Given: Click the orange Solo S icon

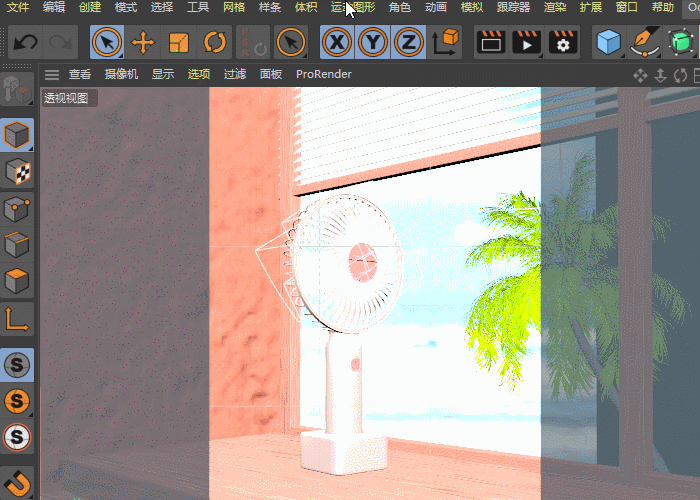Looking at the screenshot, I should click(17, 400).
